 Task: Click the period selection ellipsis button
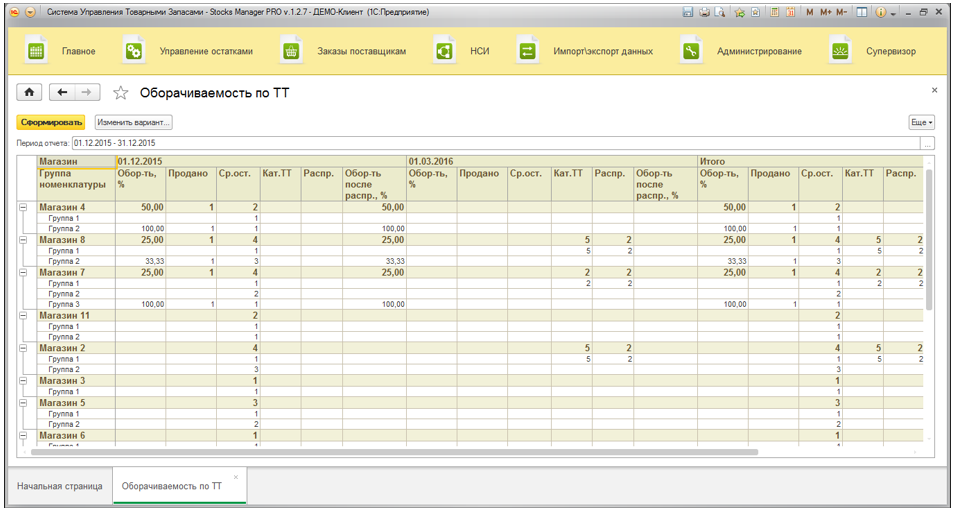pyautogui.click(x=927, y=144)
